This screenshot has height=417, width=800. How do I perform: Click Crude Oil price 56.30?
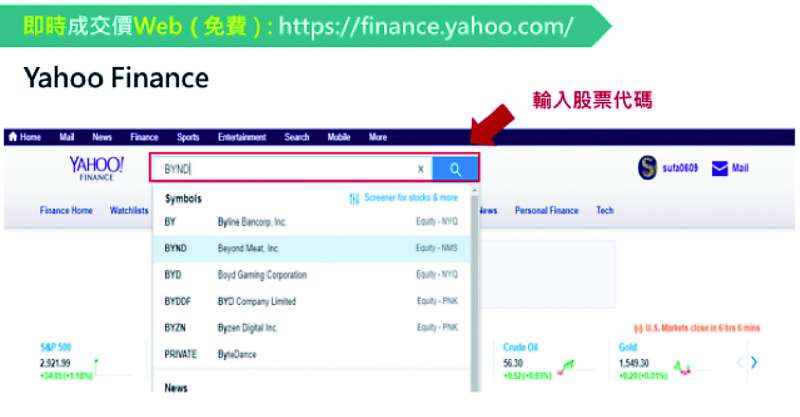513,363
